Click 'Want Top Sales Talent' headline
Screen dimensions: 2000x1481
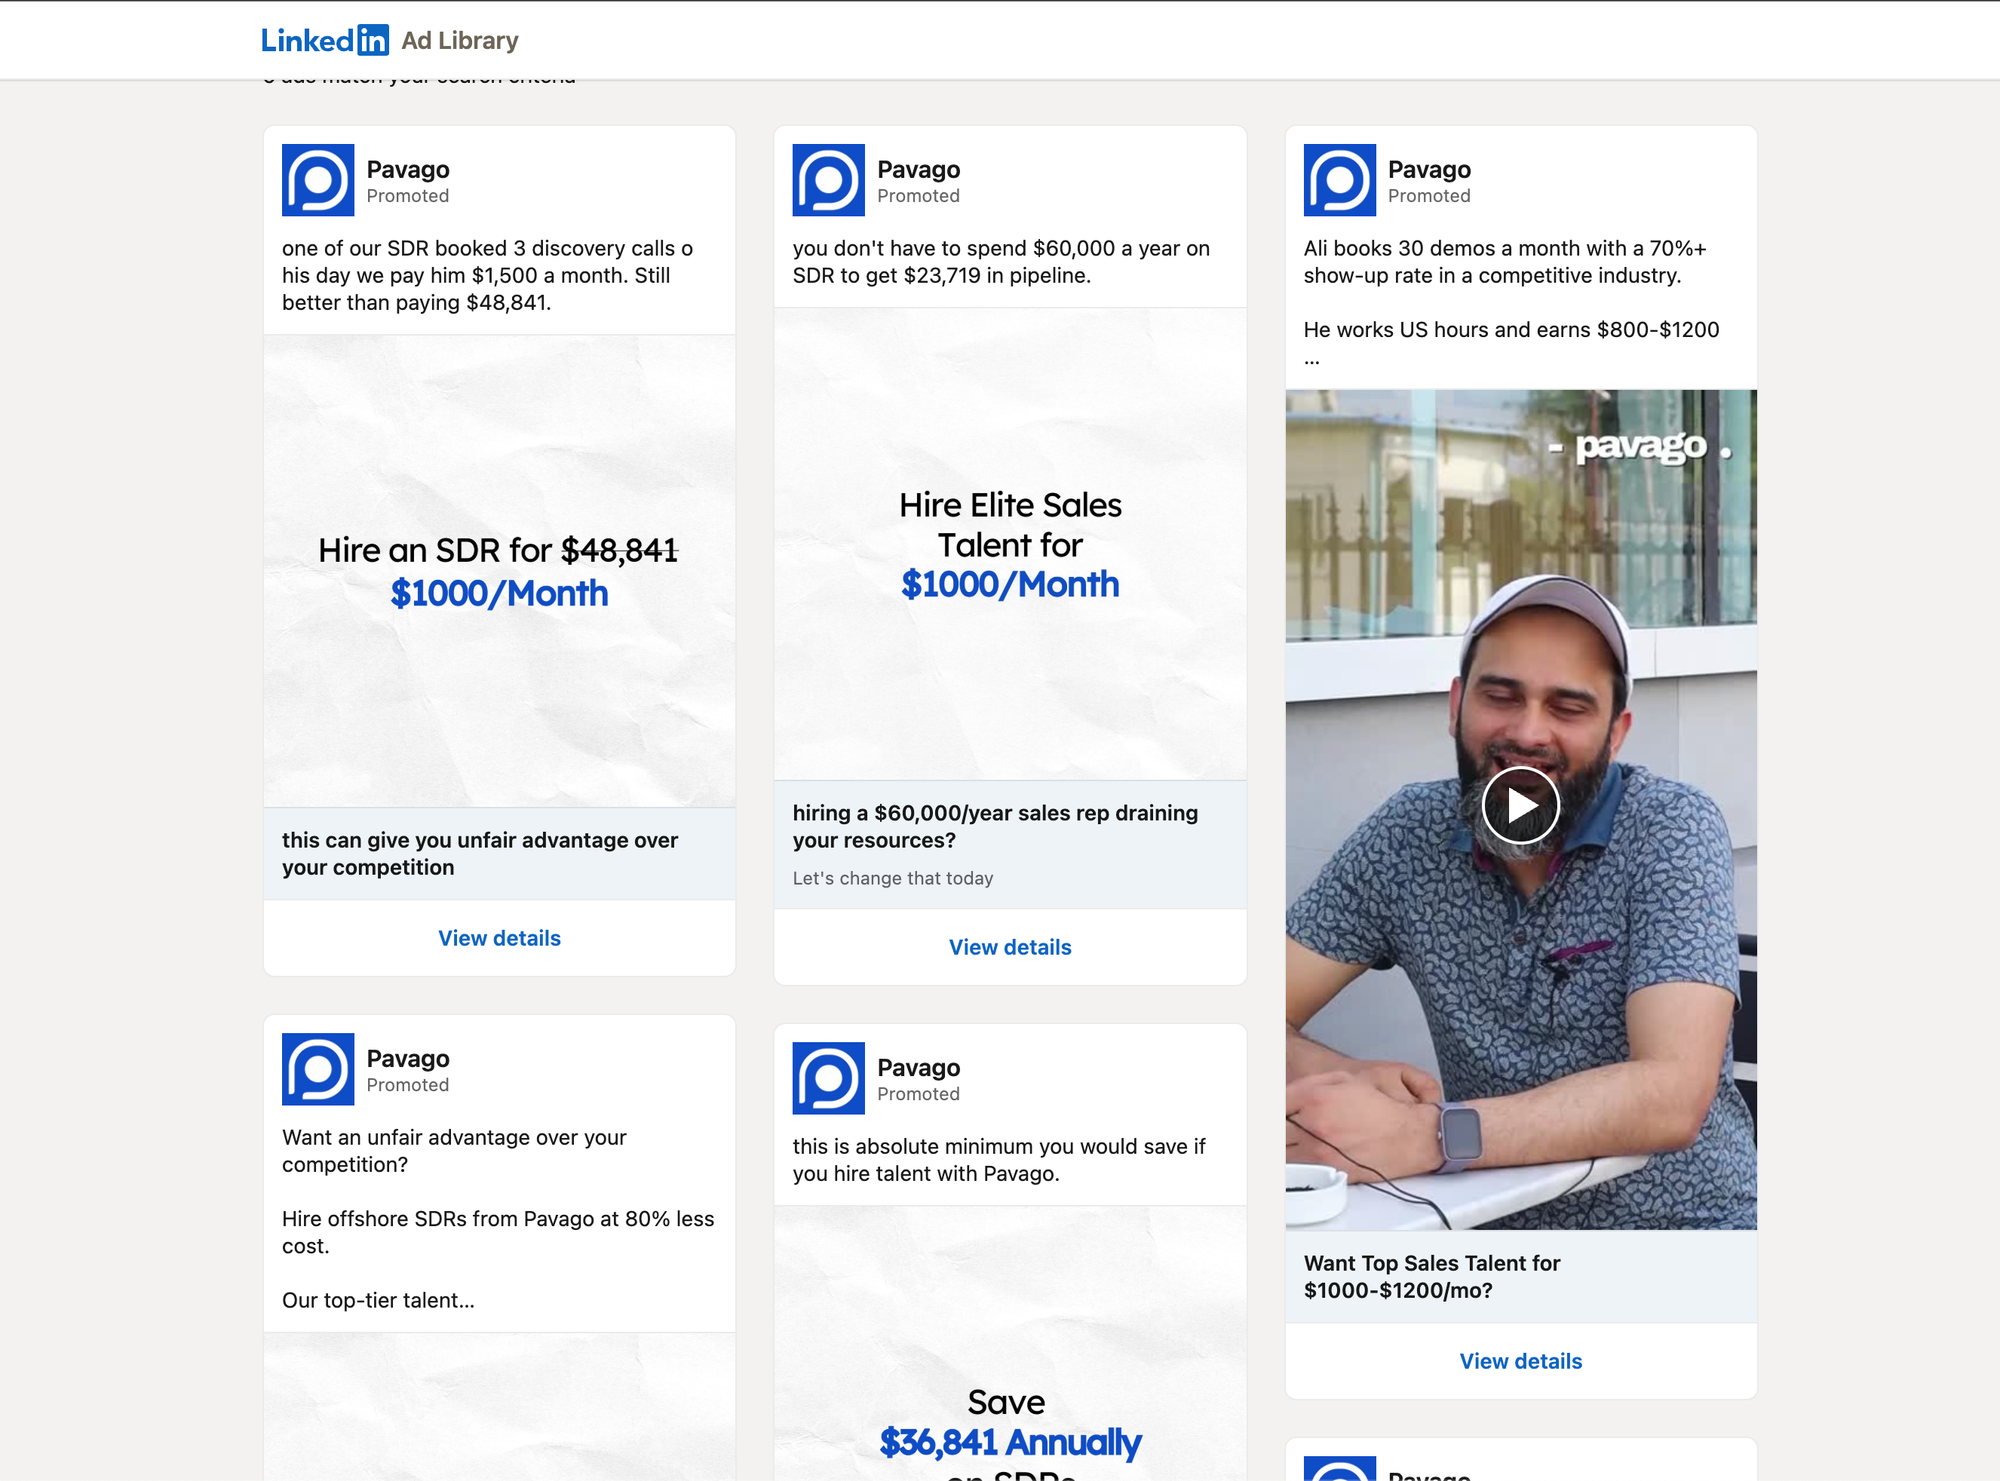[1431, 1277]
